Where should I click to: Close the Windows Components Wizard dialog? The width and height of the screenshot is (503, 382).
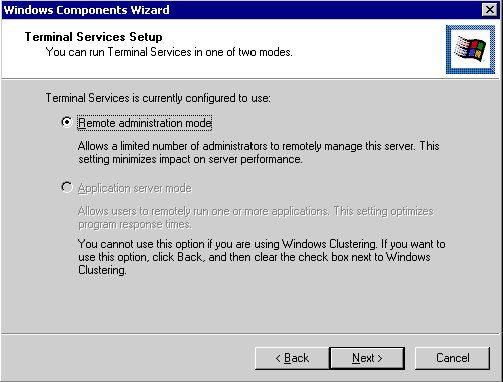pos(489,10)
